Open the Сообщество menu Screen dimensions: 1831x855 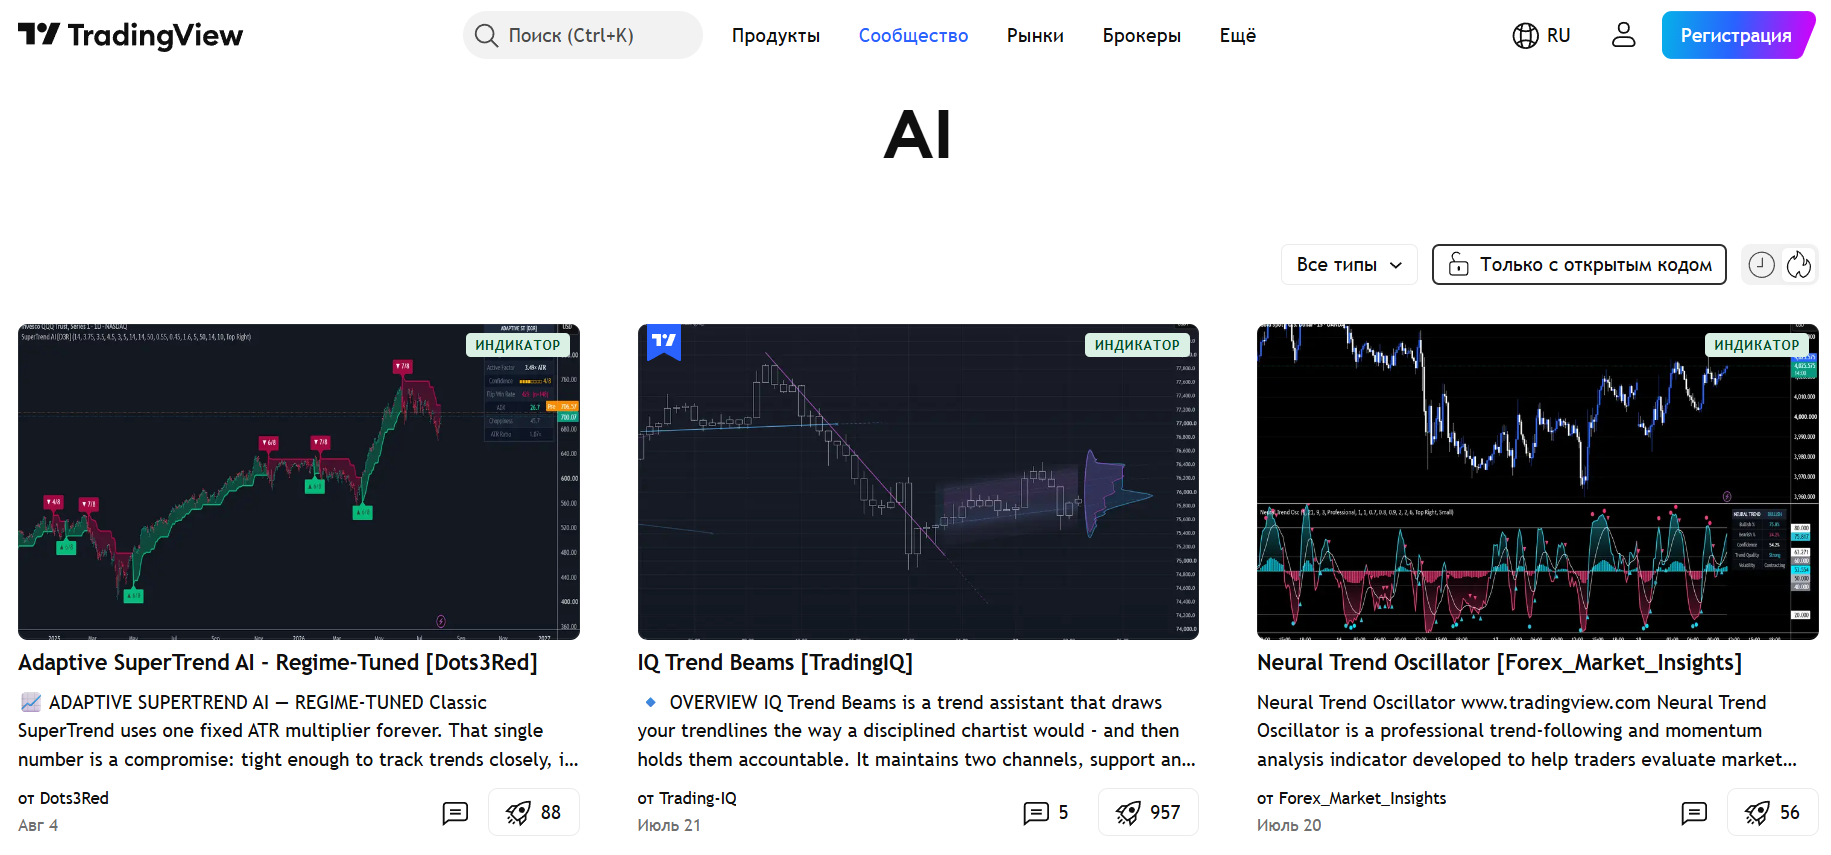tap(913, 36)
